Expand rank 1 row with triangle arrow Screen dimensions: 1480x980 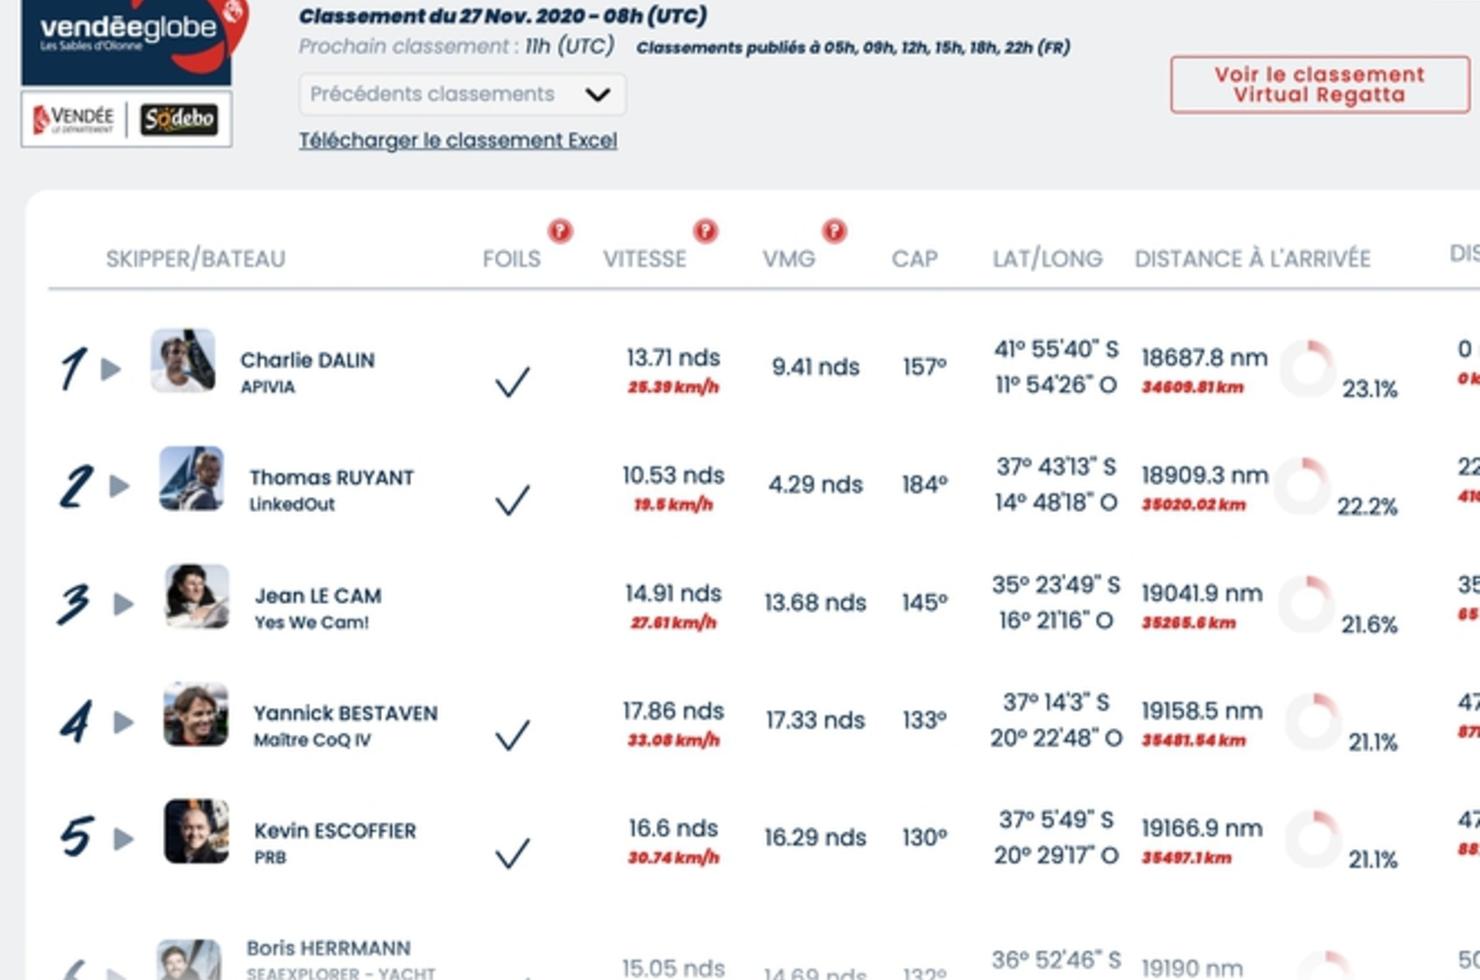pyautogui.click(x=111, y=369)
